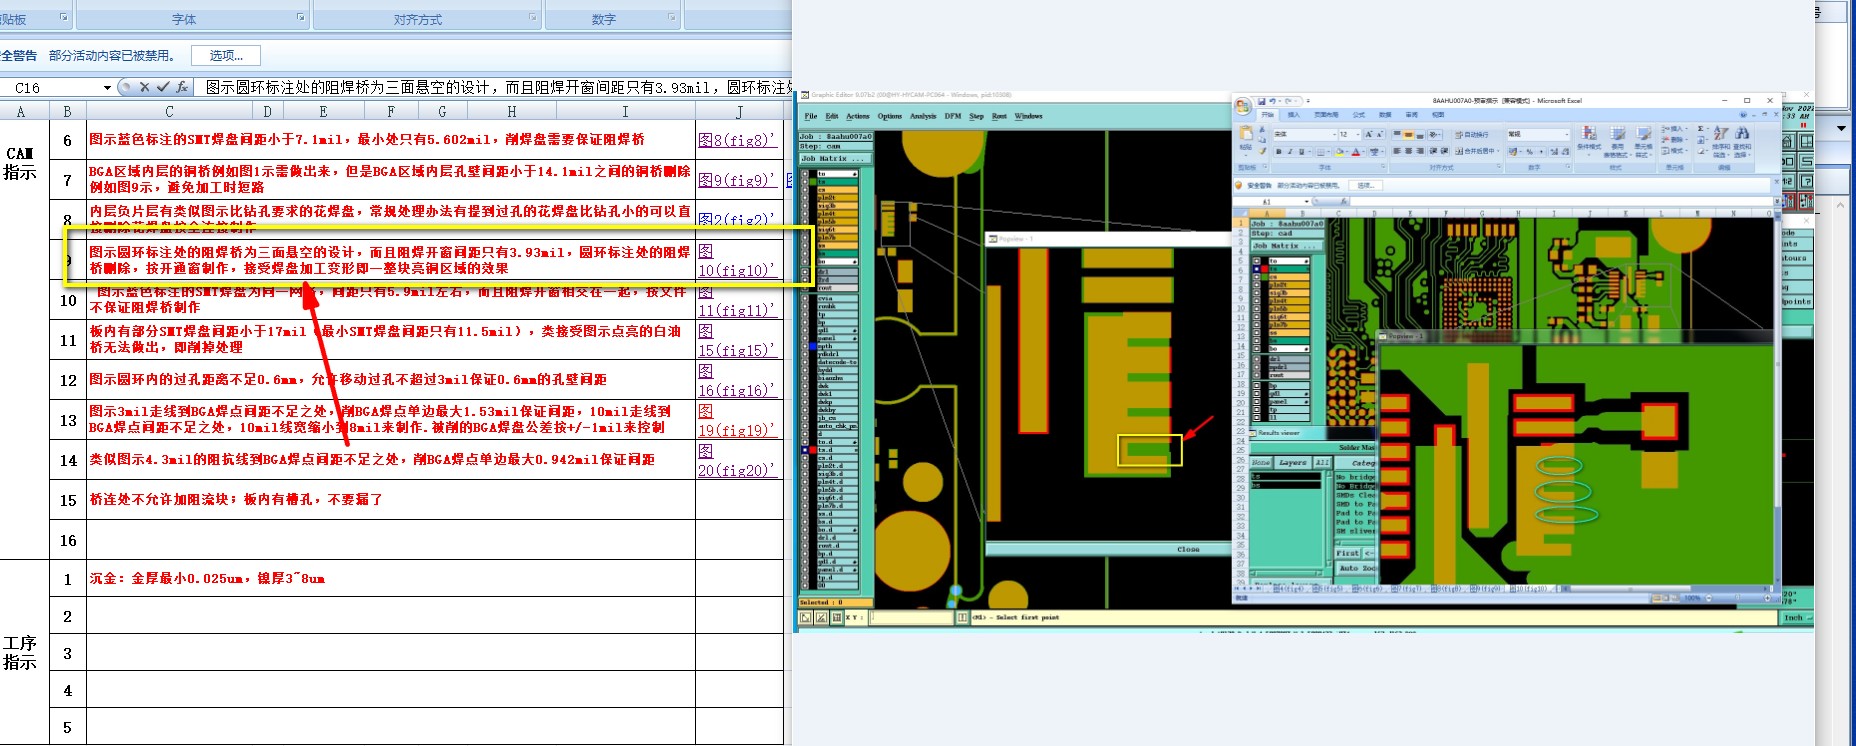The image size is (1856, 746).
Task: Click the X Y coordinate field in Graphic Editor
Action: pyautogui.click(x=912, y=617)
